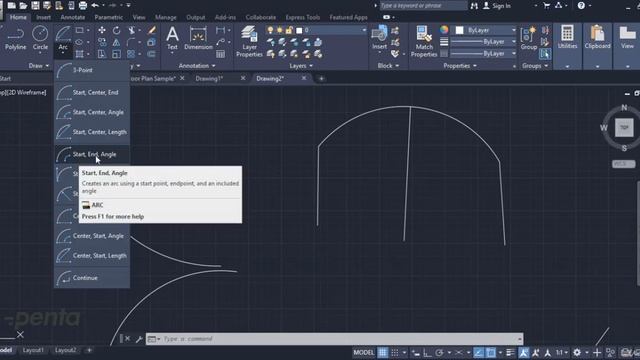Click the object color wheel swatch
Image resolution: width=640 pixels, height=360 pixels.
(444, 30)
